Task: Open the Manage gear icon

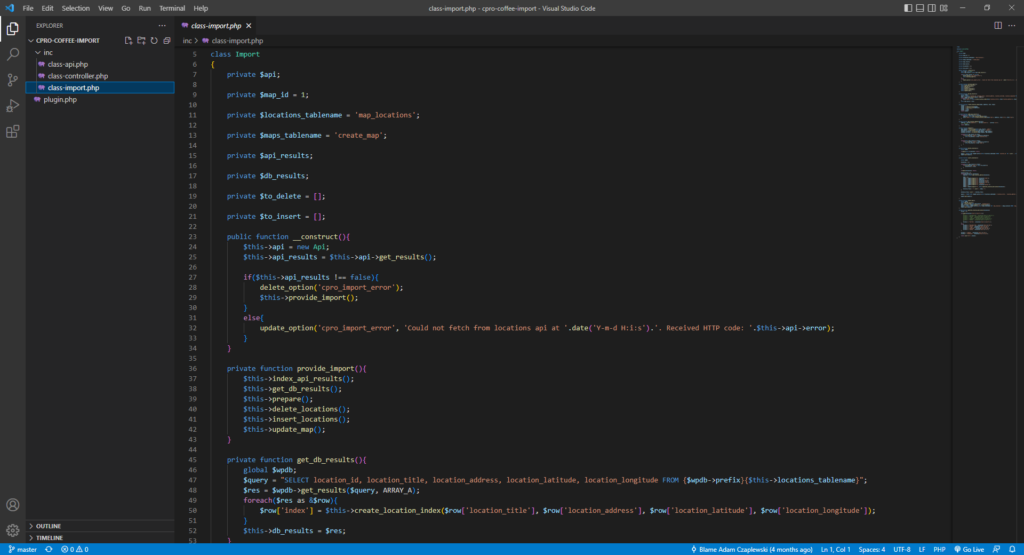Action: pyautogui.click(x=12, y=530)
